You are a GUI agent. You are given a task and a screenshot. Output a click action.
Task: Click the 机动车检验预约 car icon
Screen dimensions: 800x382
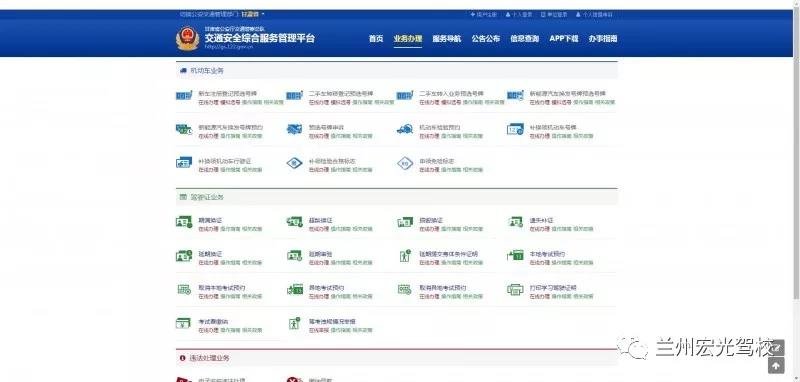tap(405, 130)
